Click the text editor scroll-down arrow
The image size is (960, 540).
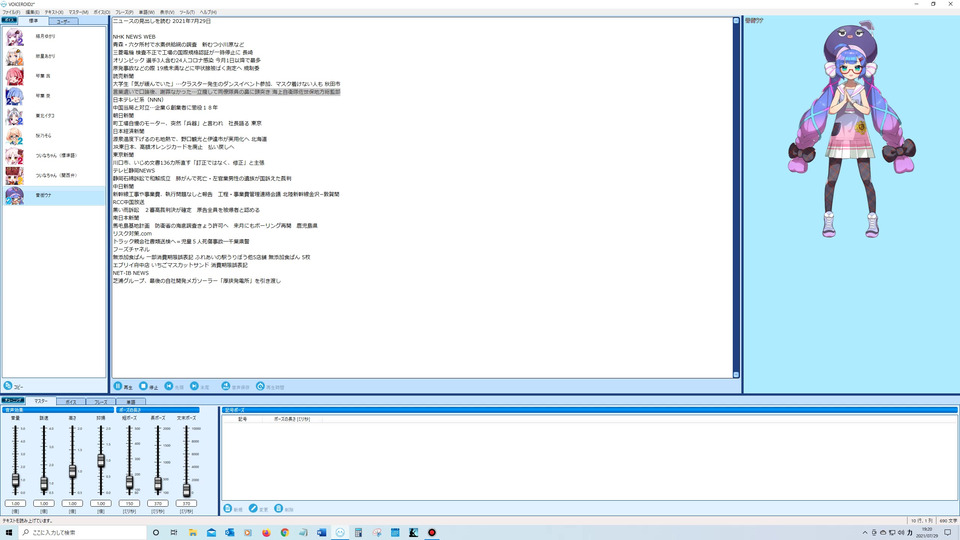[x=736, y=375]
